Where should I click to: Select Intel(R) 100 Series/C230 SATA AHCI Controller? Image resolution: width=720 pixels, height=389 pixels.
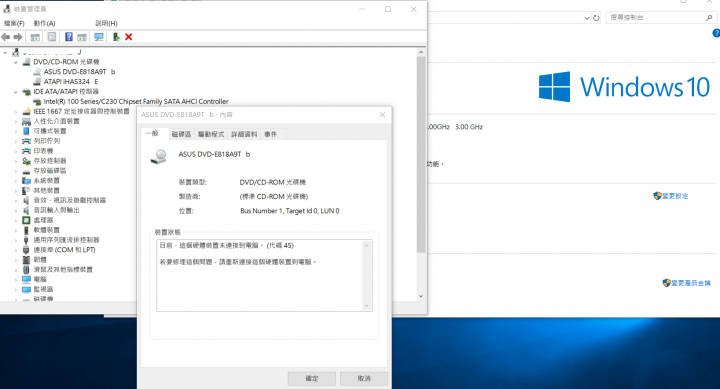136,101
